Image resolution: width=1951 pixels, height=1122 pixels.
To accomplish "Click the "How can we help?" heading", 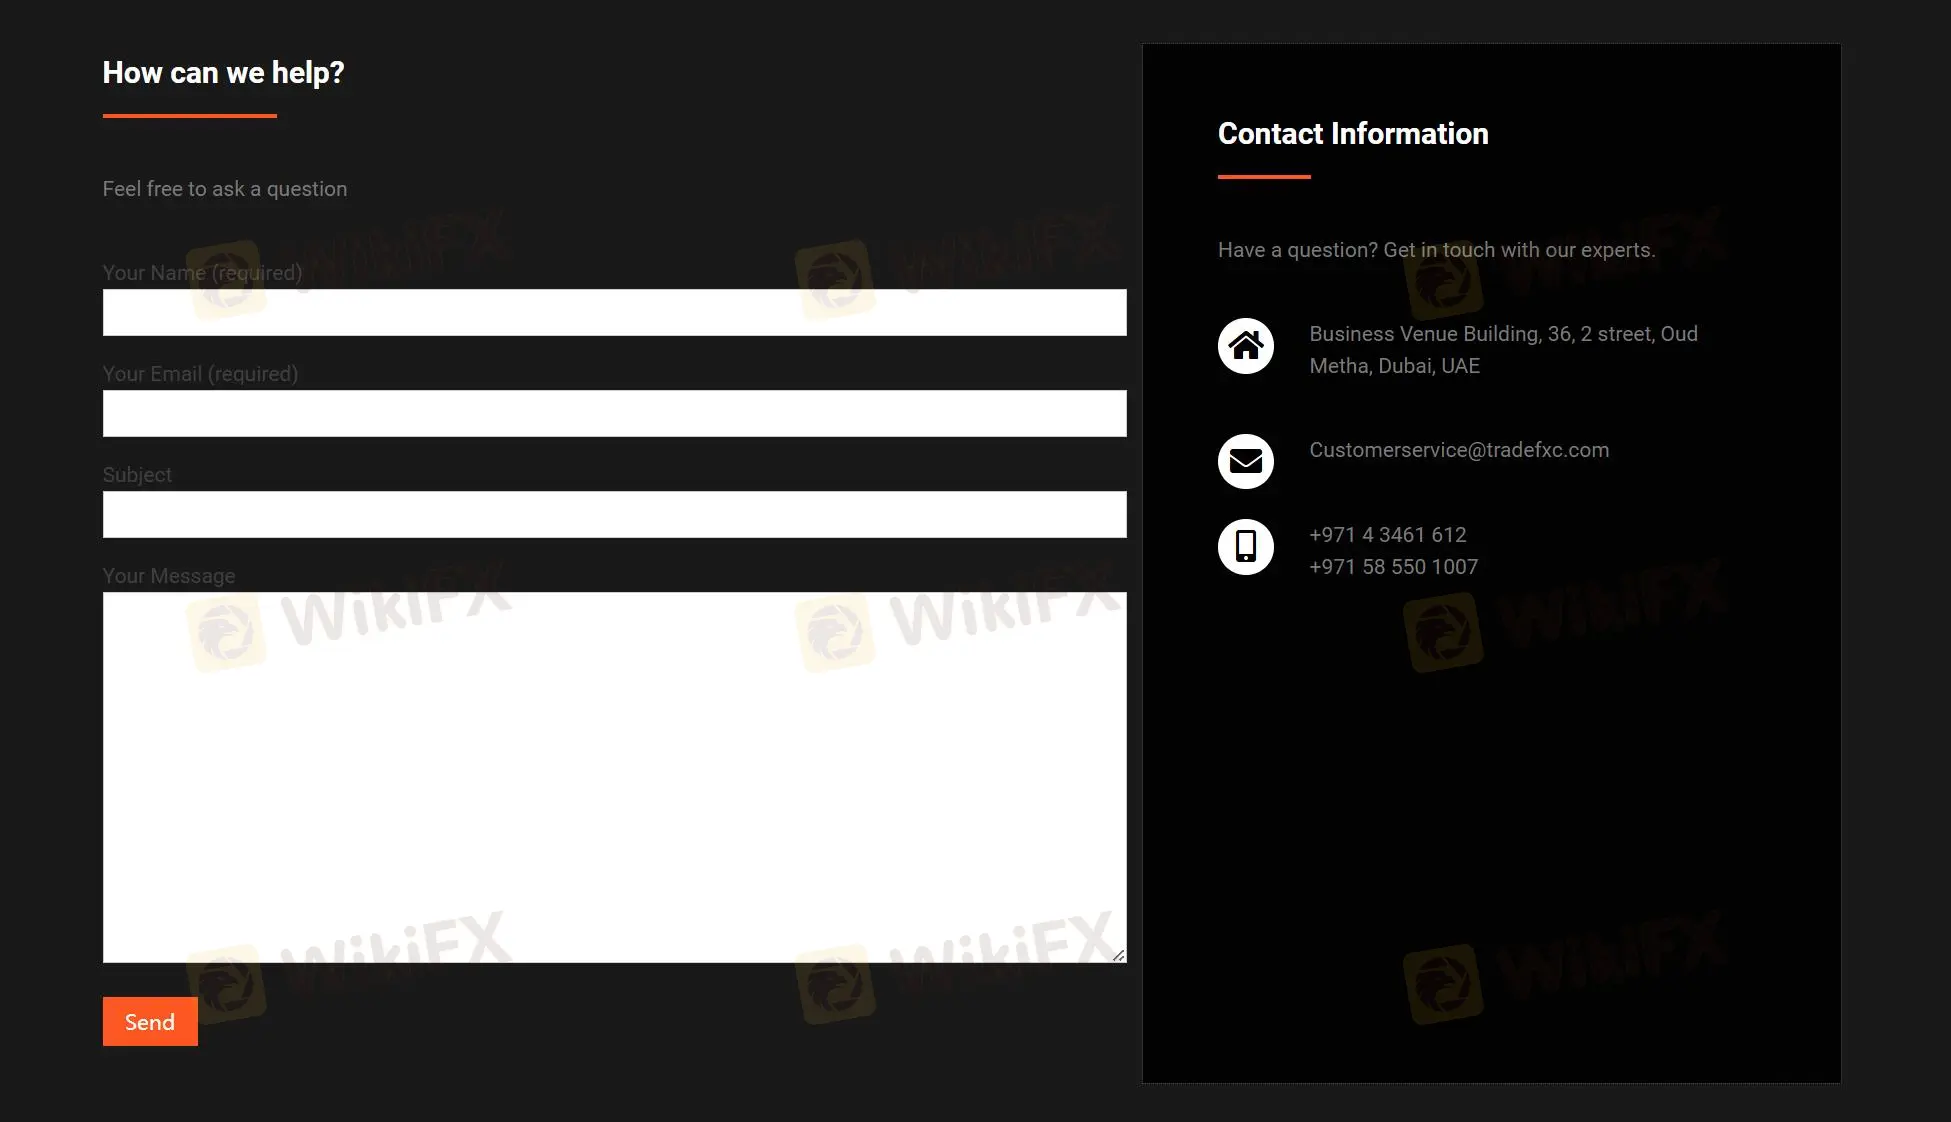I will click(223, 73).
